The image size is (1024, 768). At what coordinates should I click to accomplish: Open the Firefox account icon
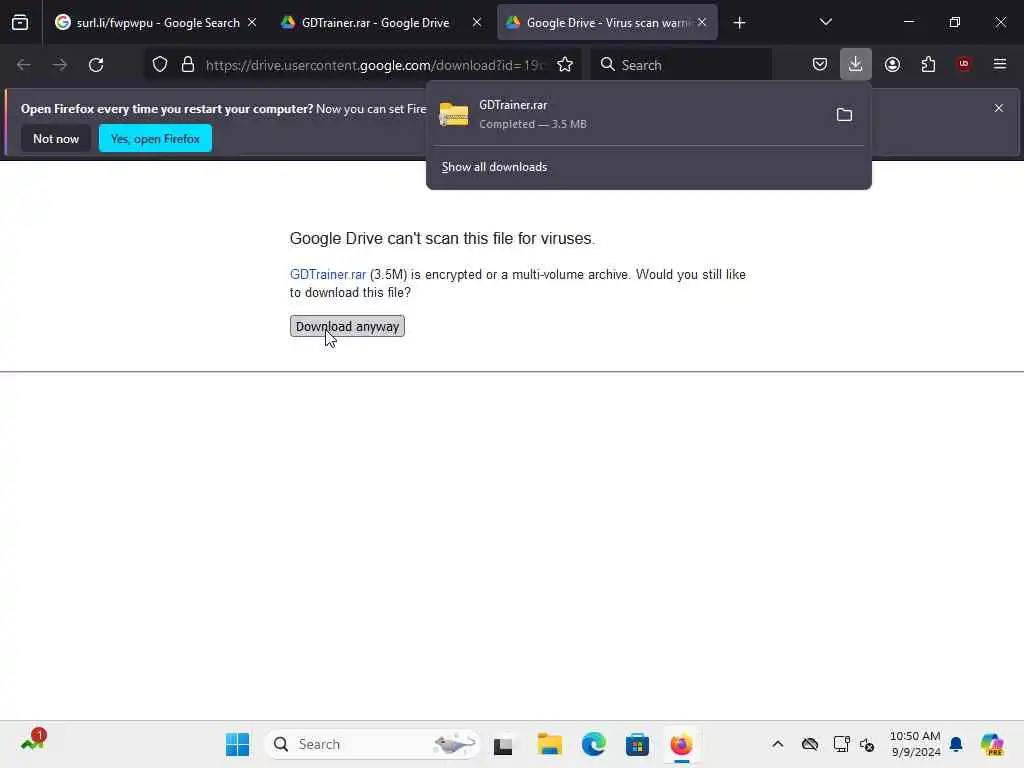click(x=892, y=65)
